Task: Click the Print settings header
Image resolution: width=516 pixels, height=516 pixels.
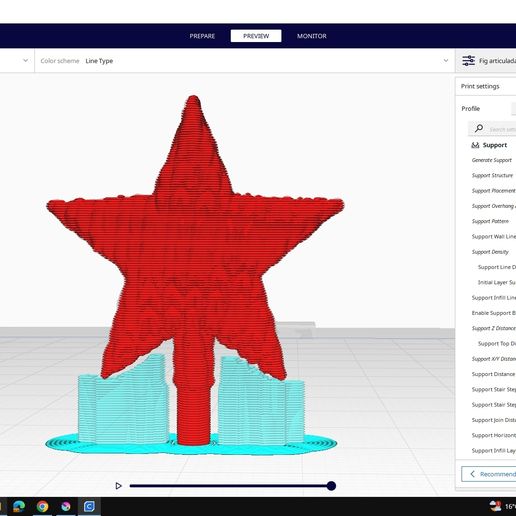Action: pos(480,86)
